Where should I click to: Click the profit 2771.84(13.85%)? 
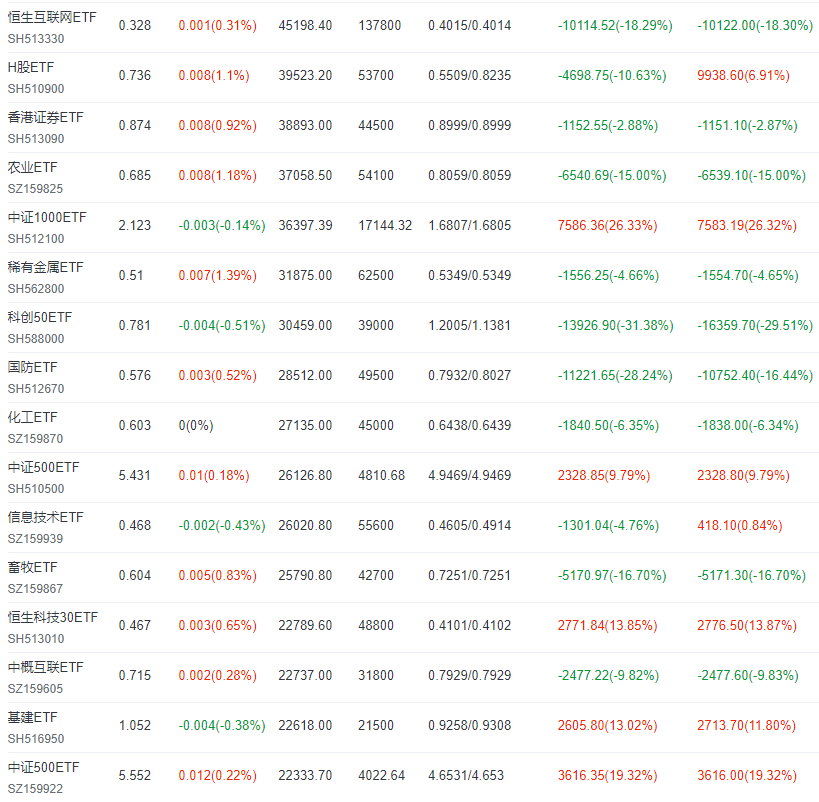point(607,626)
